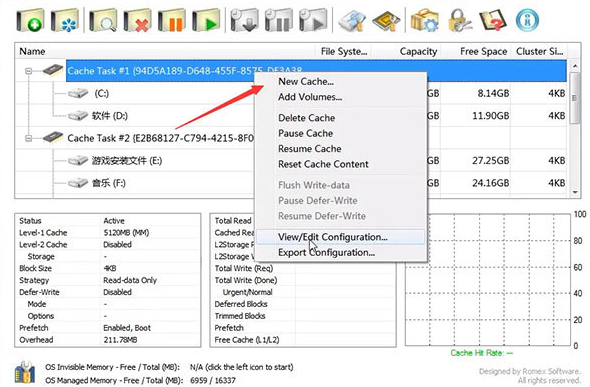Click the Free Space column header
The height and width of the screenshot is (387, 590).
click(477, 51)
